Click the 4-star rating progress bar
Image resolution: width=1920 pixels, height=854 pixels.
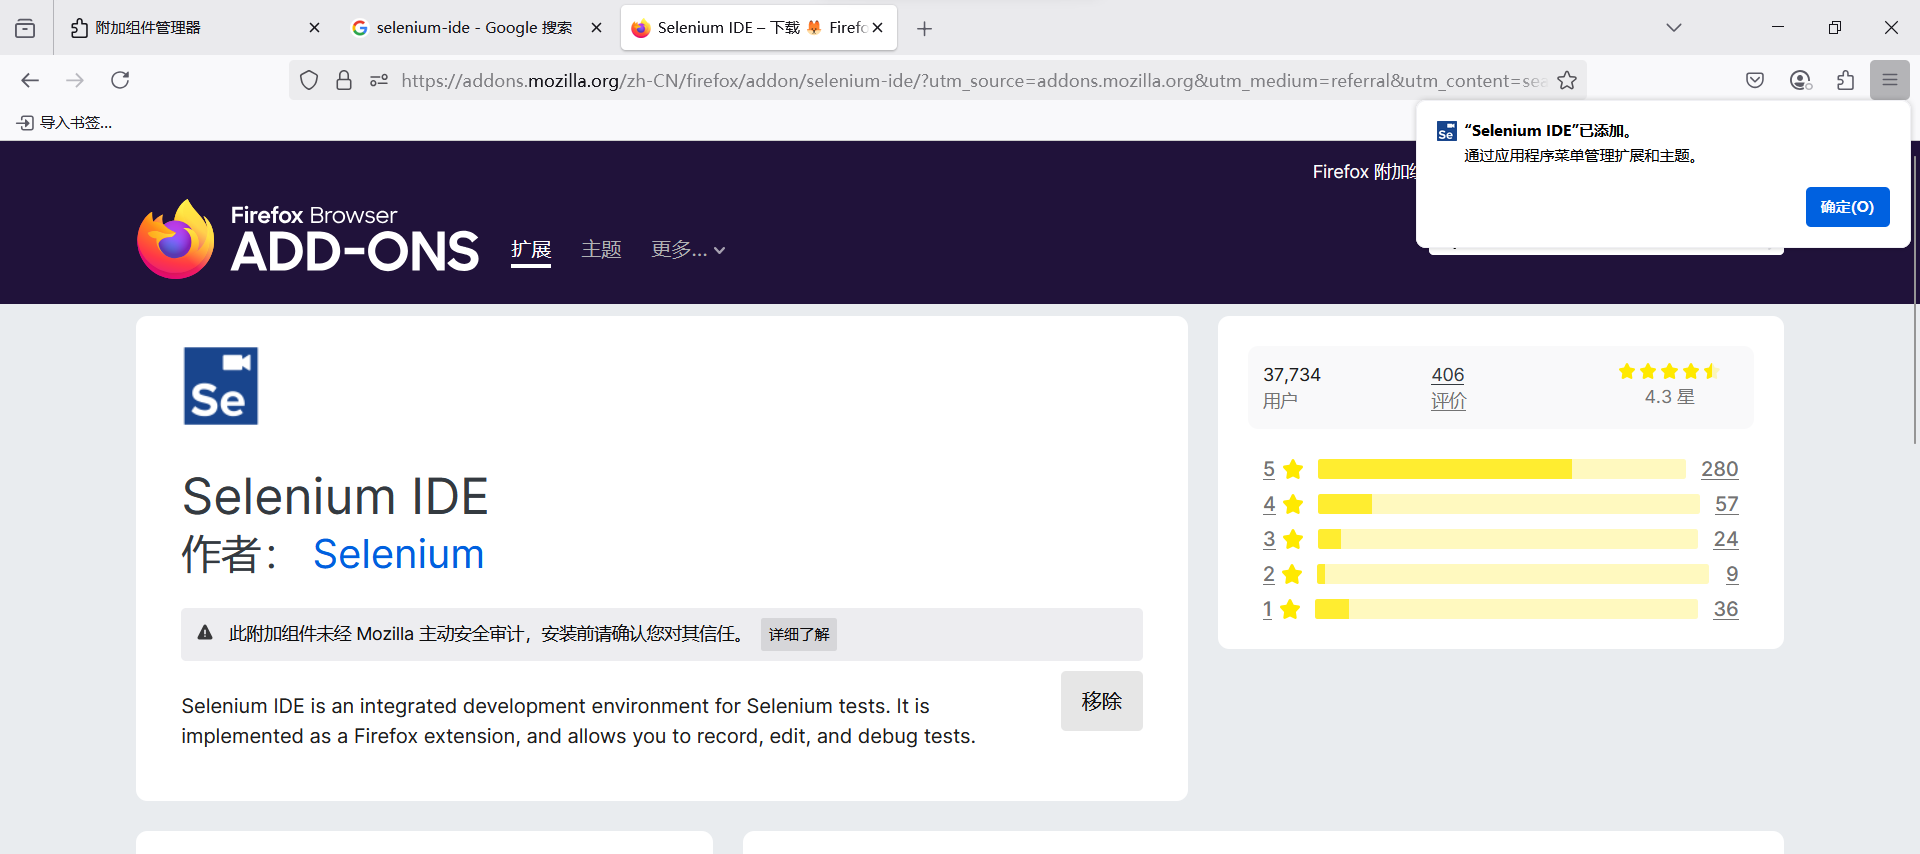pos(1508,504)
